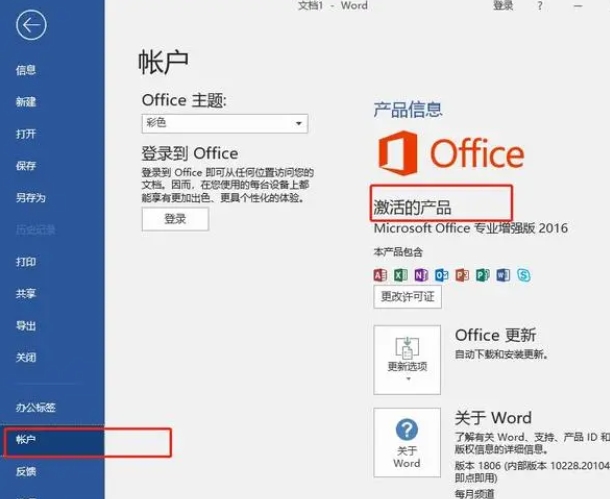Minimize the Word window
610x499 pixels.
pyautogui.click(x=578, y=6)
